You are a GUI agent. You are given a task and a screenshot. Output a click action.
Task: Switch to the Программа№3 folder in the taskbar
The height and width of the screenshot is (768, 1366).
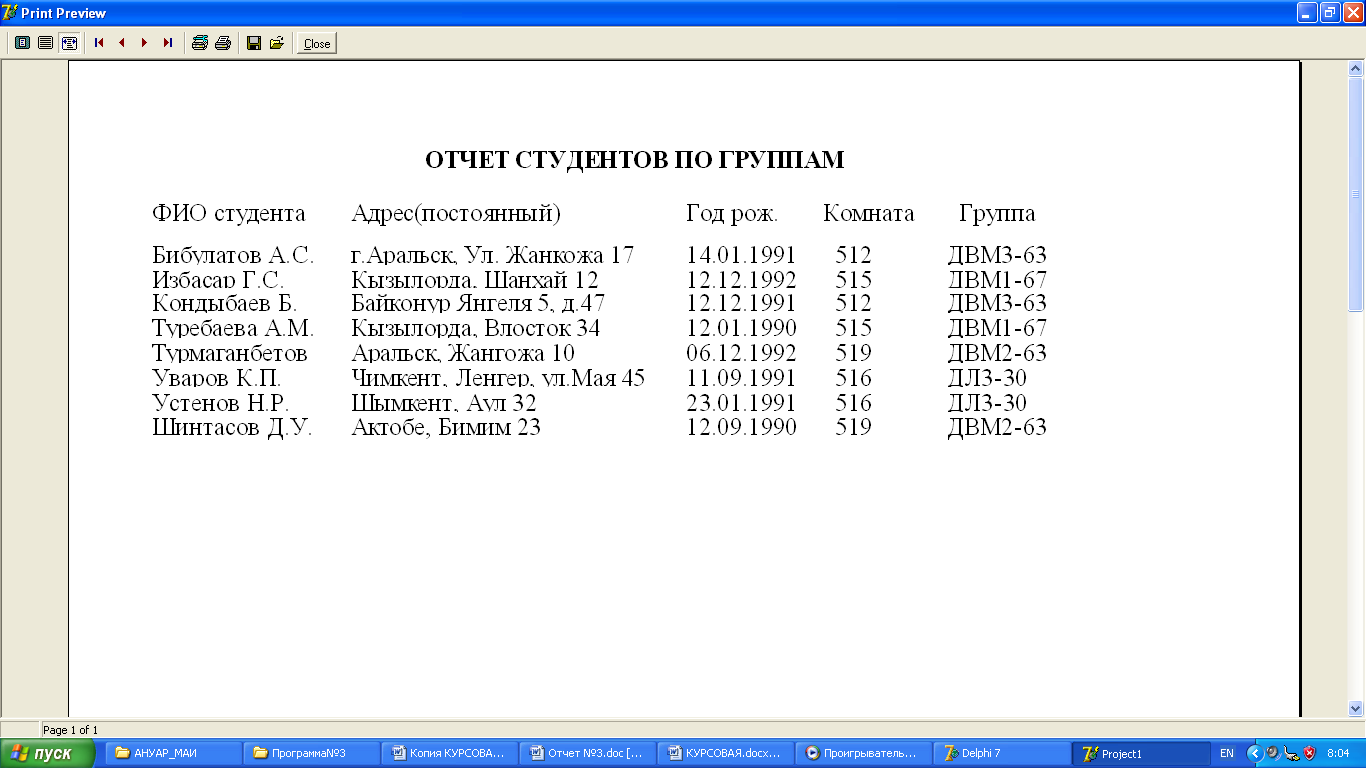point(311,754)
